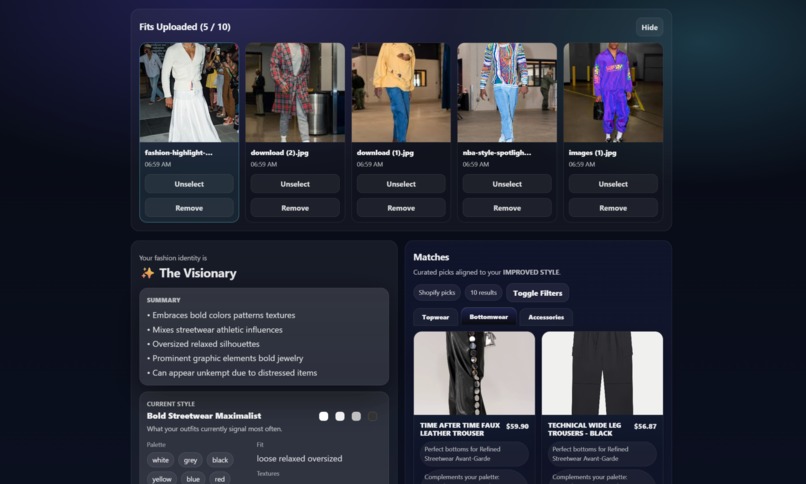This screenshot has width=806, height=484.
Task: Remove download (1).jpg outfit
Action: point(401,208)
